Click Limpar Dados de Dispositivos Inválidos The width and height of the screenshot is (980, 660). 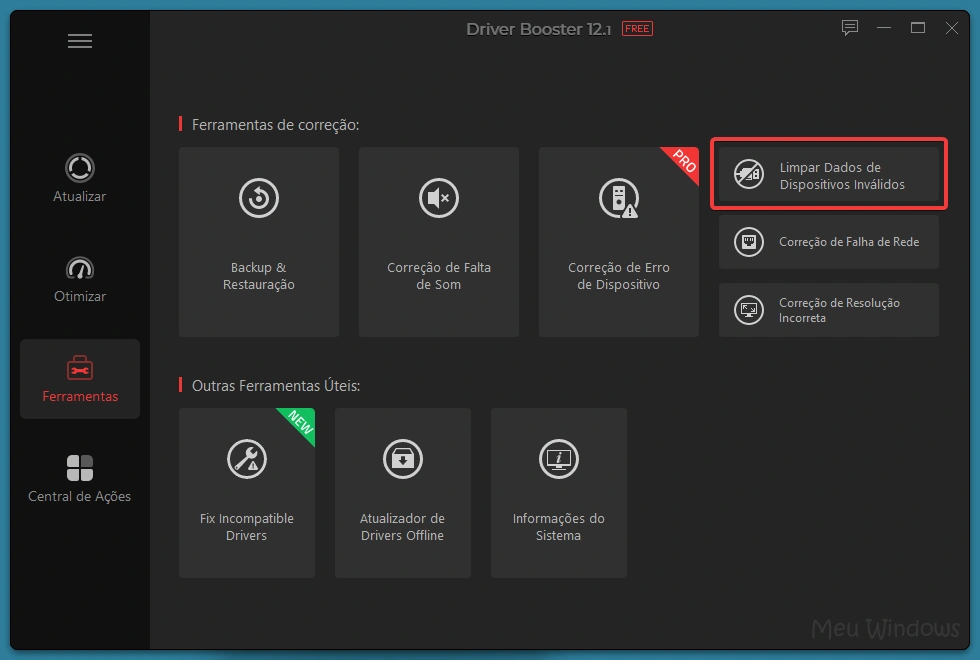tap(828, 174)
